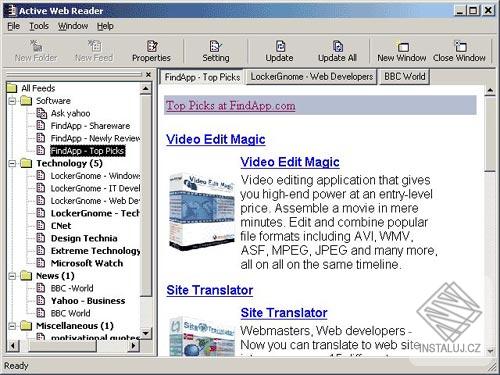
Task: Open feed Properties from toolbar
Action: point(151,51)
